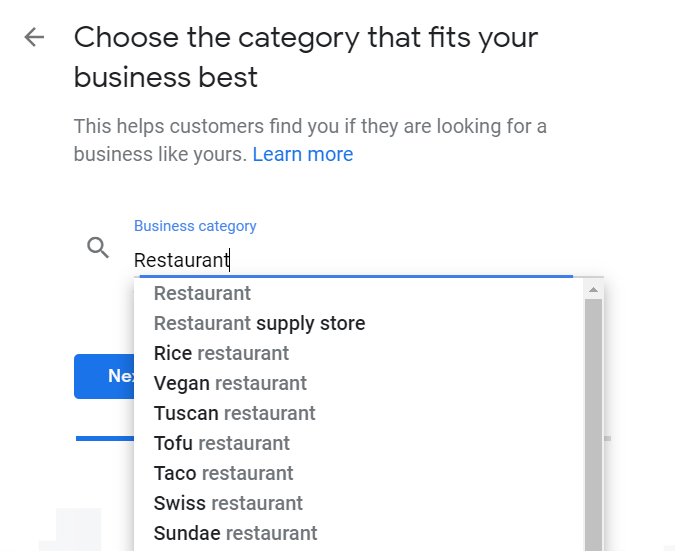
Task: Click the back arrow icon
Action: click(35, 38)
